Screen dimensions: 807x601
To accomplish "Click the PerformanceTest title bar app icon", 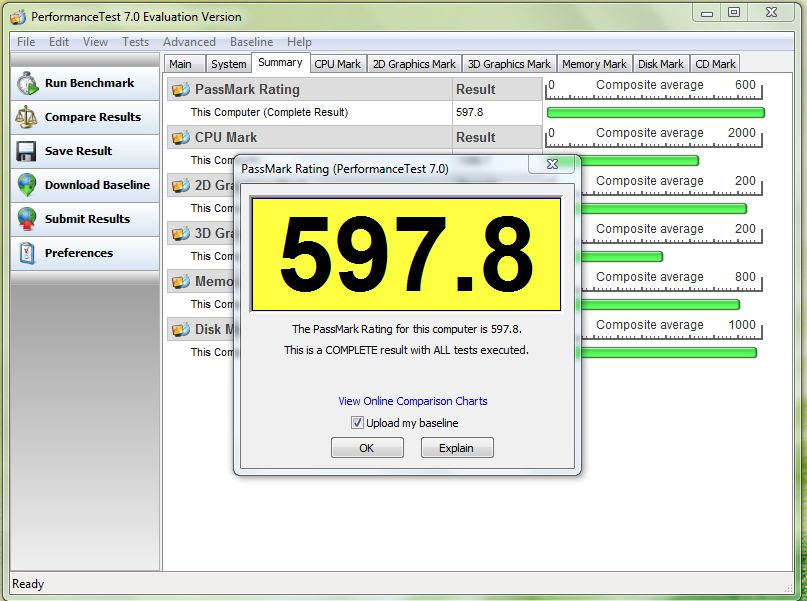I will click(18, 17).
